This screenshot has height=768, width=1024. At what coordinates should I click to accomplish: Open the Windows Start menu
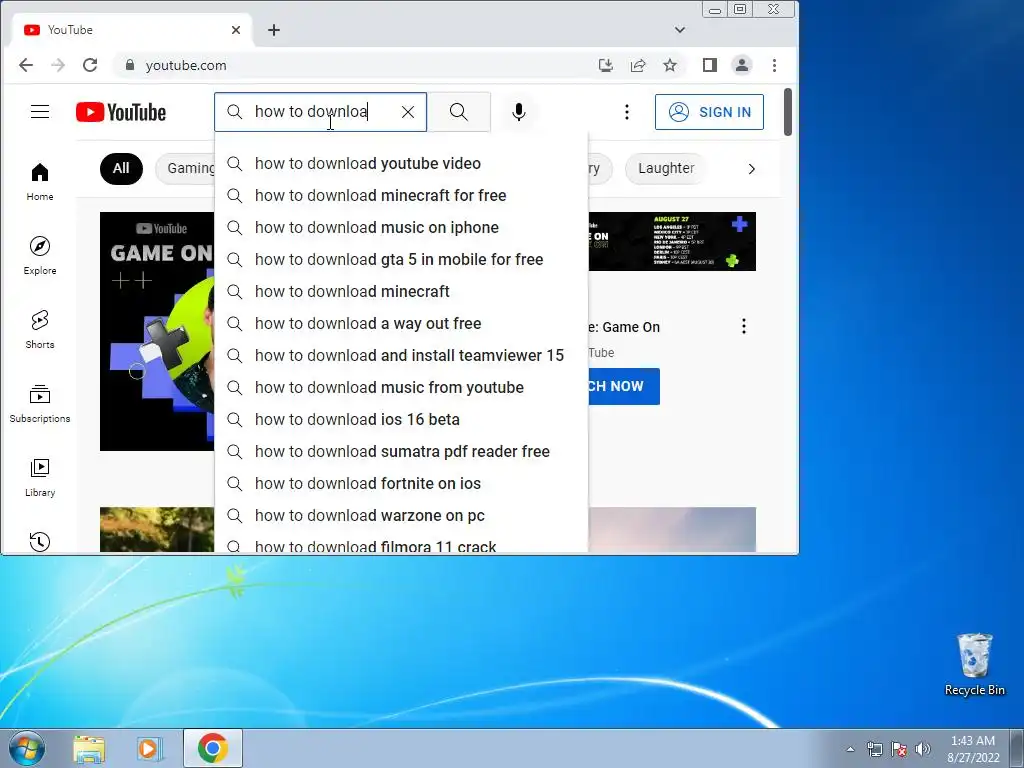[x=26, y=748]
